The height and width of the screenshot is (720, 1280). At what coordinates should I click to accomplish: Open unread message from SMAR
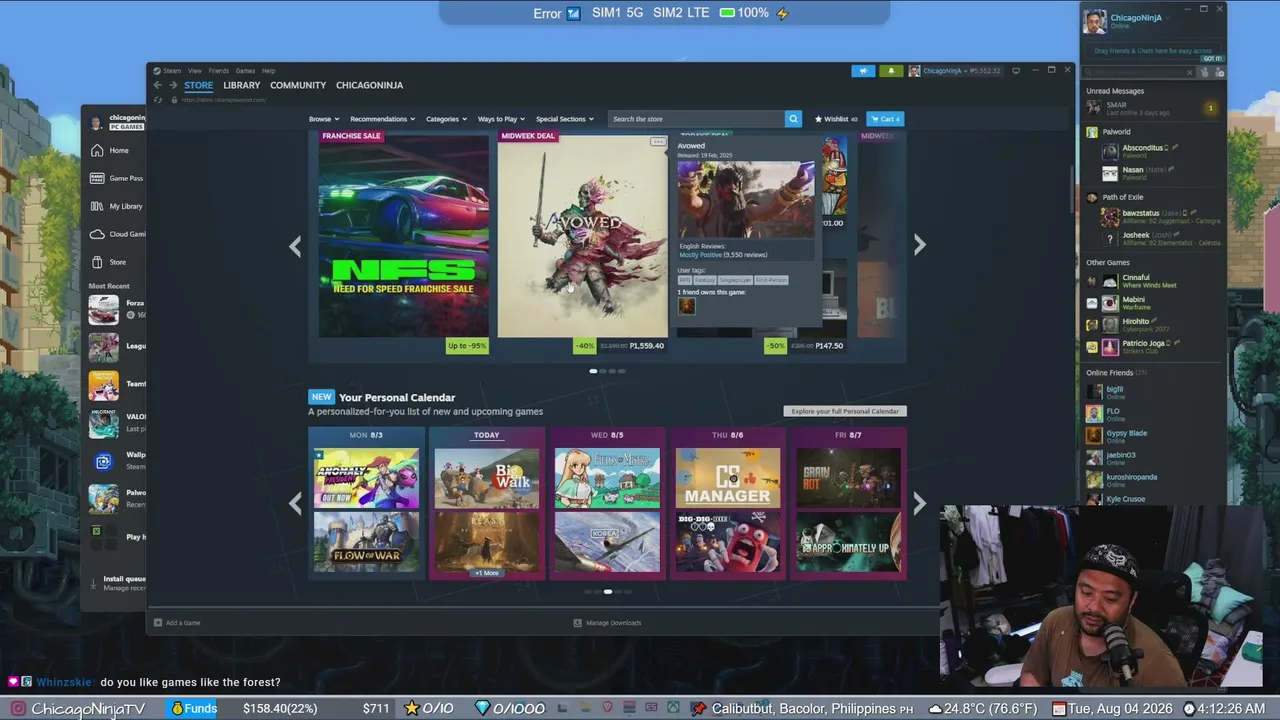click(x=1152, y=108)
